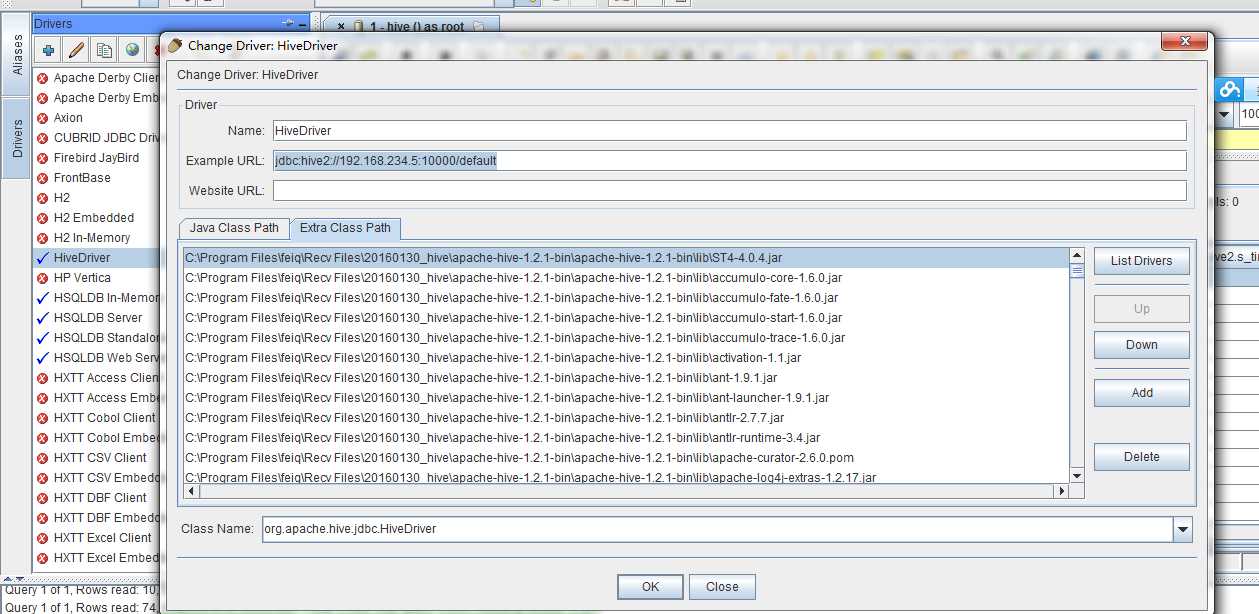Screen dimensions: 1259x614
Task: Close the Change Driver dialog window
Action: 1184,42
